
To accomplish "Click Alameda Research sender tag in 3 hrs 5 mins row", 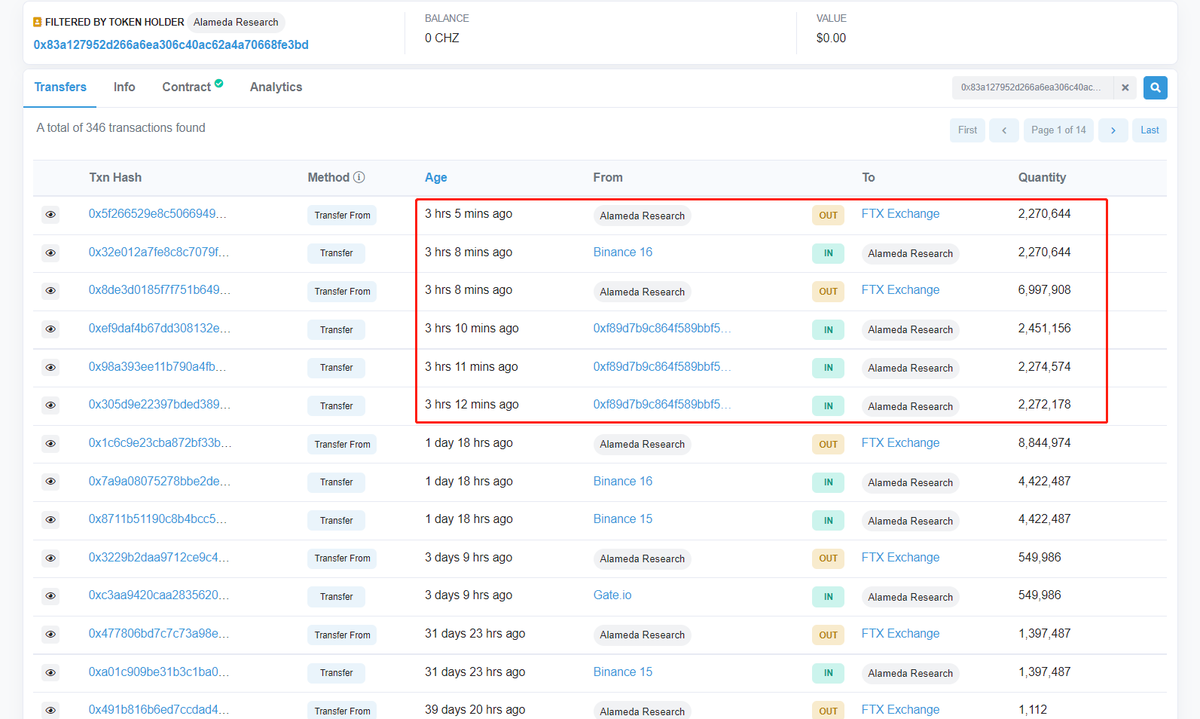I will (x=642, y=215).
